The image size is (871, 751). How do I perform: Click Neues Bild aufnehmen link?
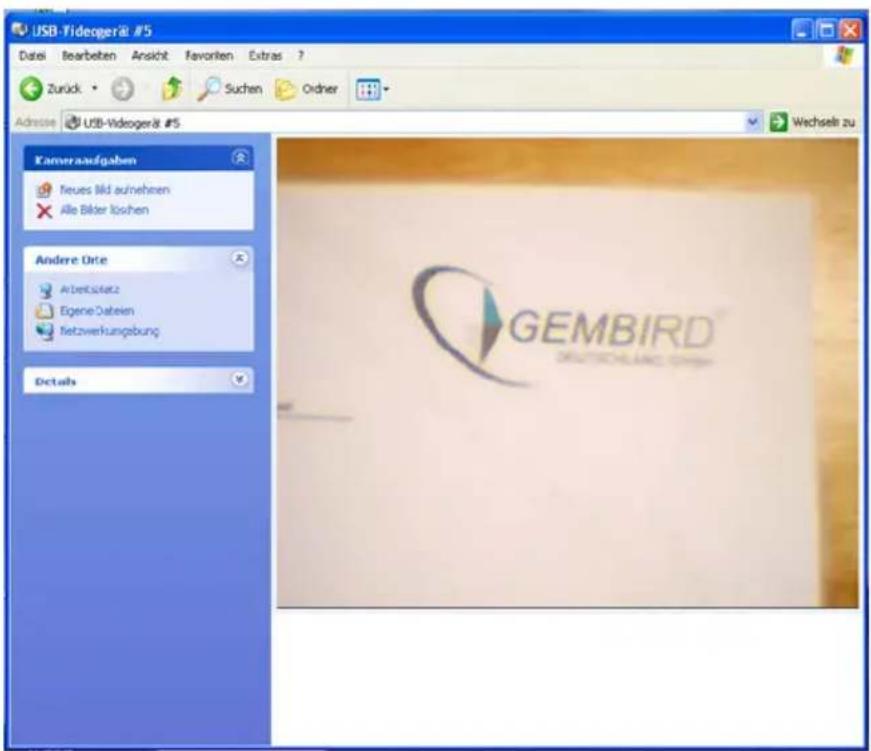(x=114, y=190)
